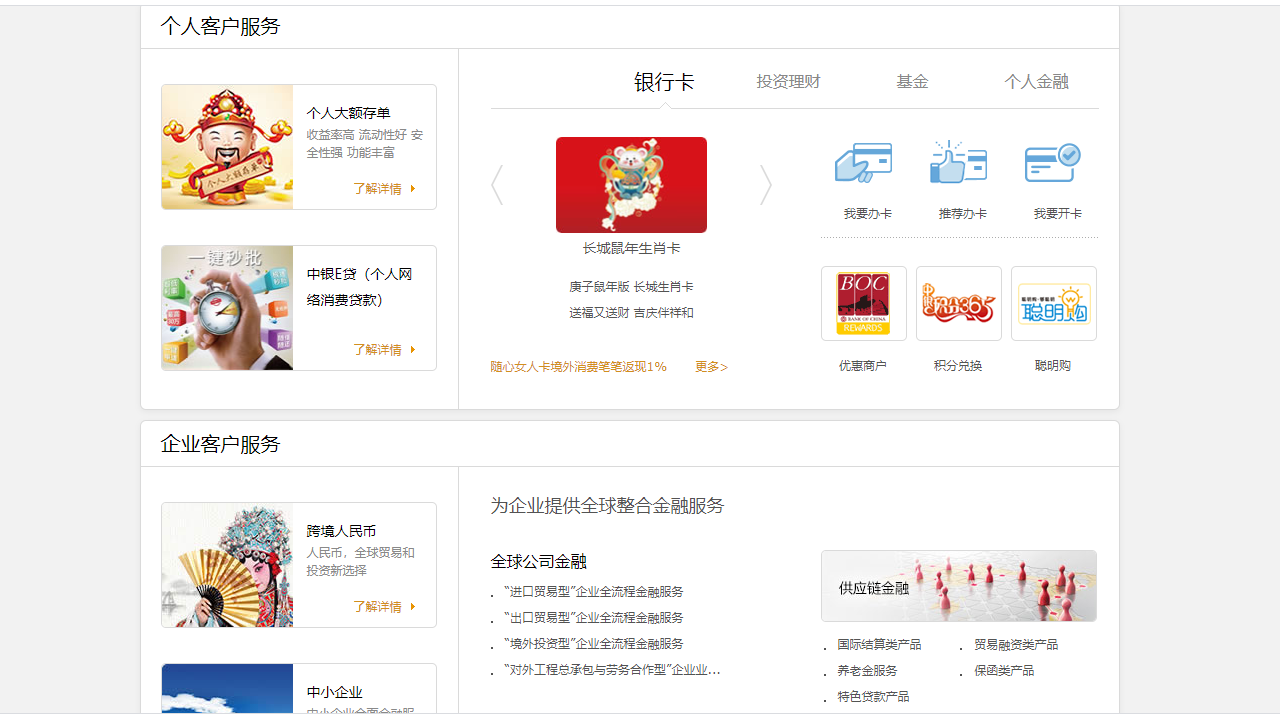Click the 积分兑换 中银积分365 icon
Image resolution: width=1280 pixels, height=720 pixels.
coord(958,303)
